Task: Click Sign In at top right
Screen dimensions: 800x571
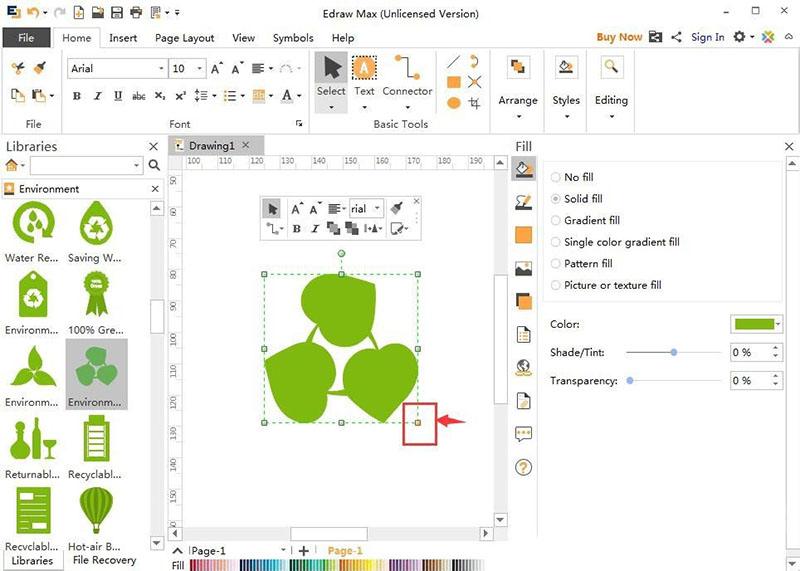Action: pos(707,37)
